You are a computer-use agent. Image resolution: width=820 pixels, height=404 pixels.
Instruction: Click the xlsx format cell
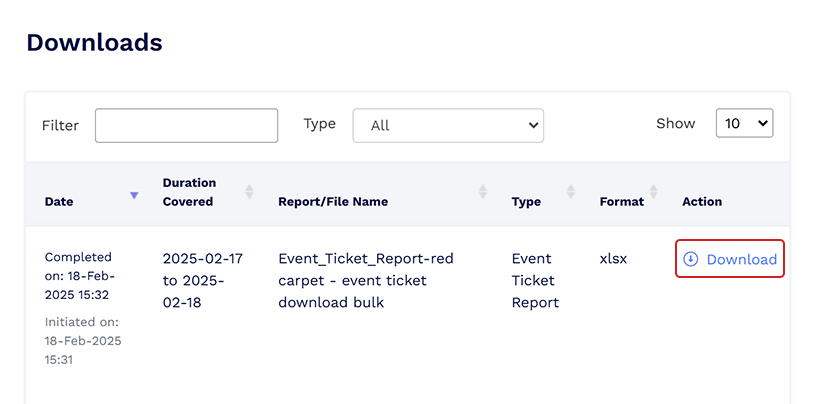point(613,259)
